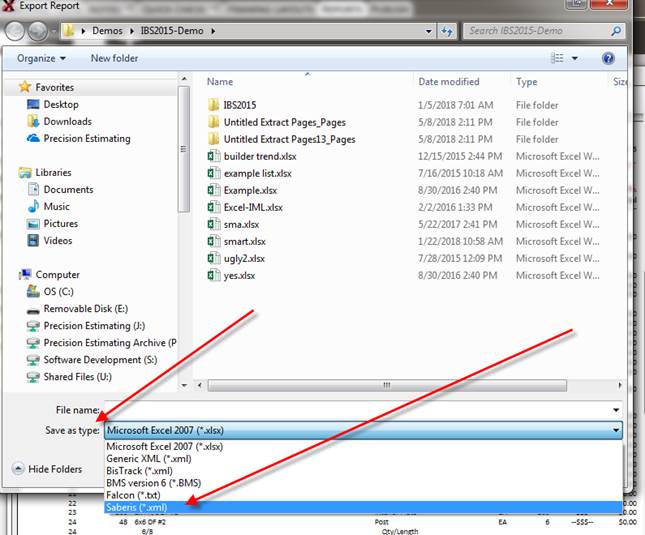Viewport: 645px width, 535px height.
Task: Expand the Save as type dropdown
Action: 616,430
